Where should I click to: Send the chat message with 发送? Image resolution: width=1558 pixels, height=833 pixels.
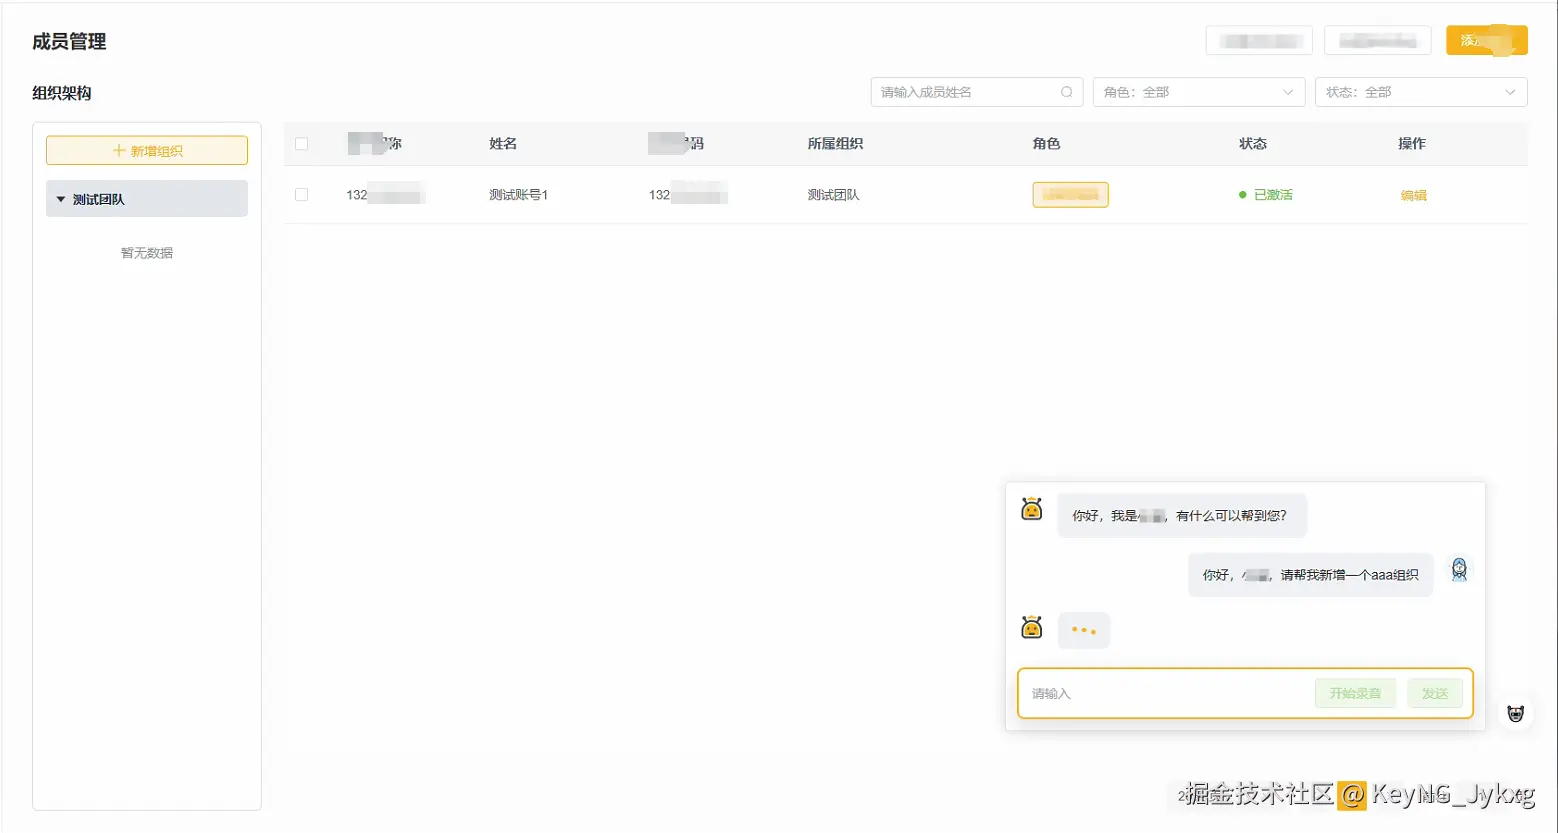(x=1435, y=693)
